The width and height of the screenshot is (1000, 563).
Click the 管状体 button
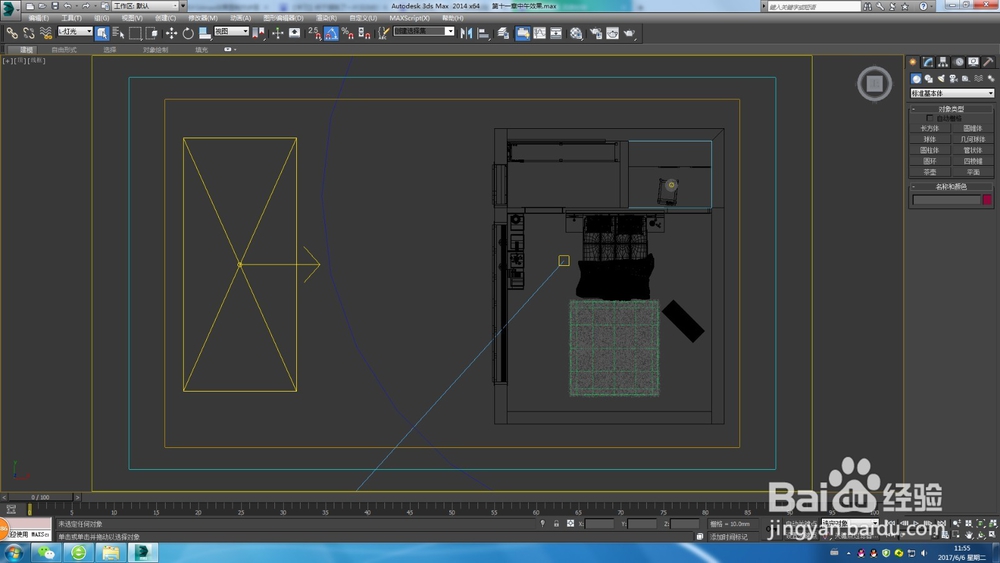[x=973, y=150]
